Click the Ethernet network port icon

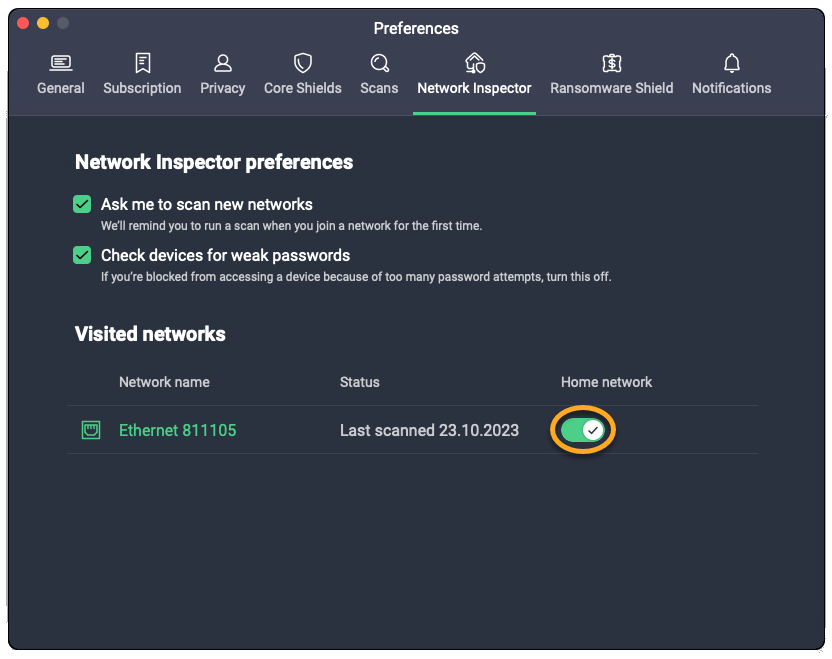91,430
